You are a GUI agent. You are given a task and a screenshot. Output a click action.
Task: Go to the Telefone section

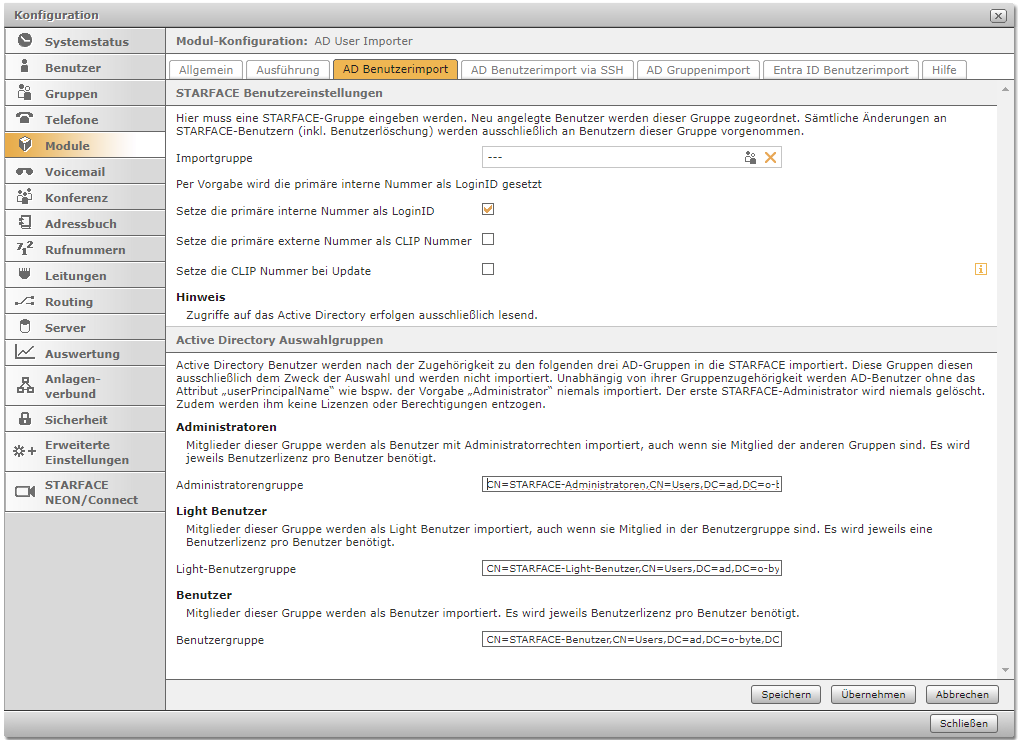[85, 119]
